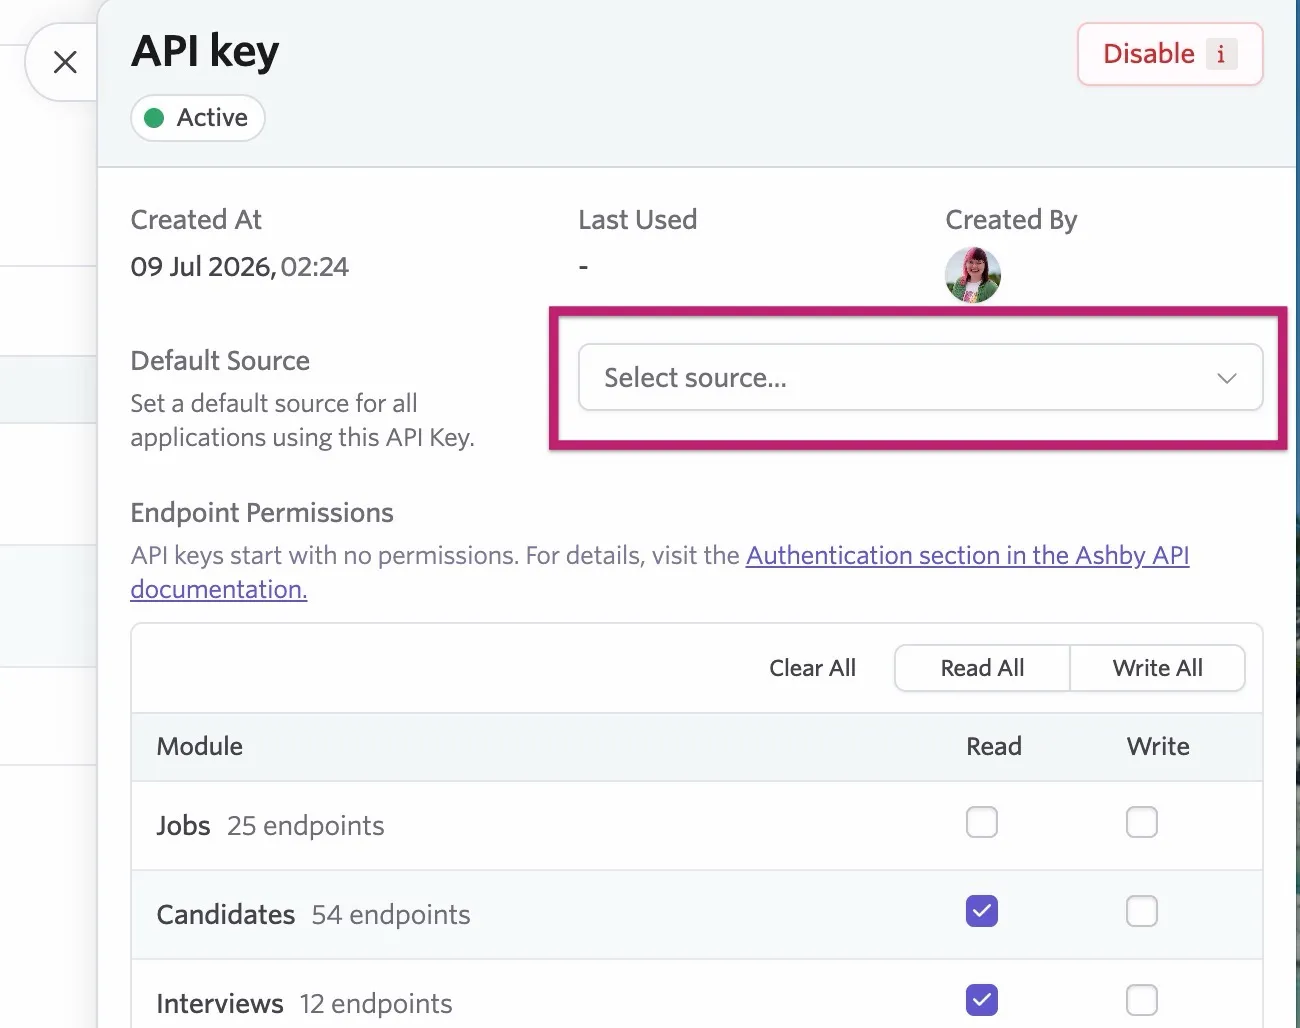This screenshot has width=1300, height=1028.
Task: Uncheck Read permission for Interviews
Action: (982, 1000)
